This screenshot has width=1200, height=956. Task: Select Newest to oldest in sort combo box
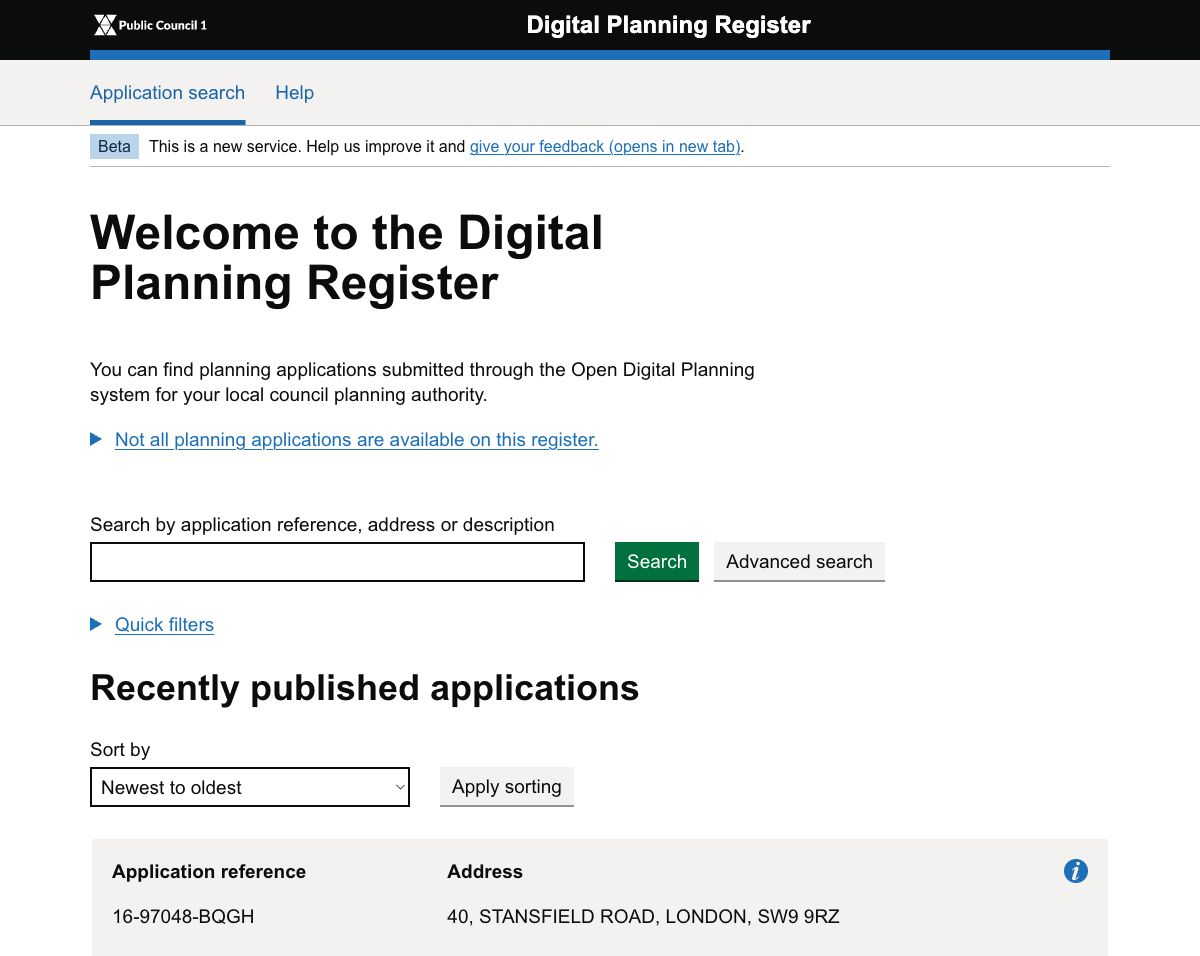point(249,787)
